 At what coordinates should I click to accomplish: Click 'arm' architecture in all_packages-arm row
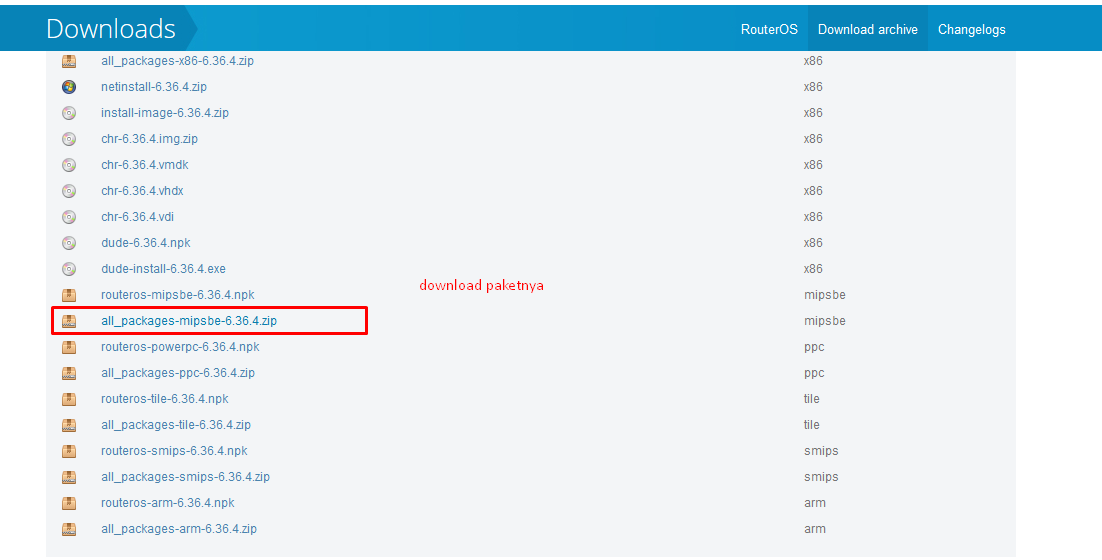pyautogui.click(x=815, y=529)
